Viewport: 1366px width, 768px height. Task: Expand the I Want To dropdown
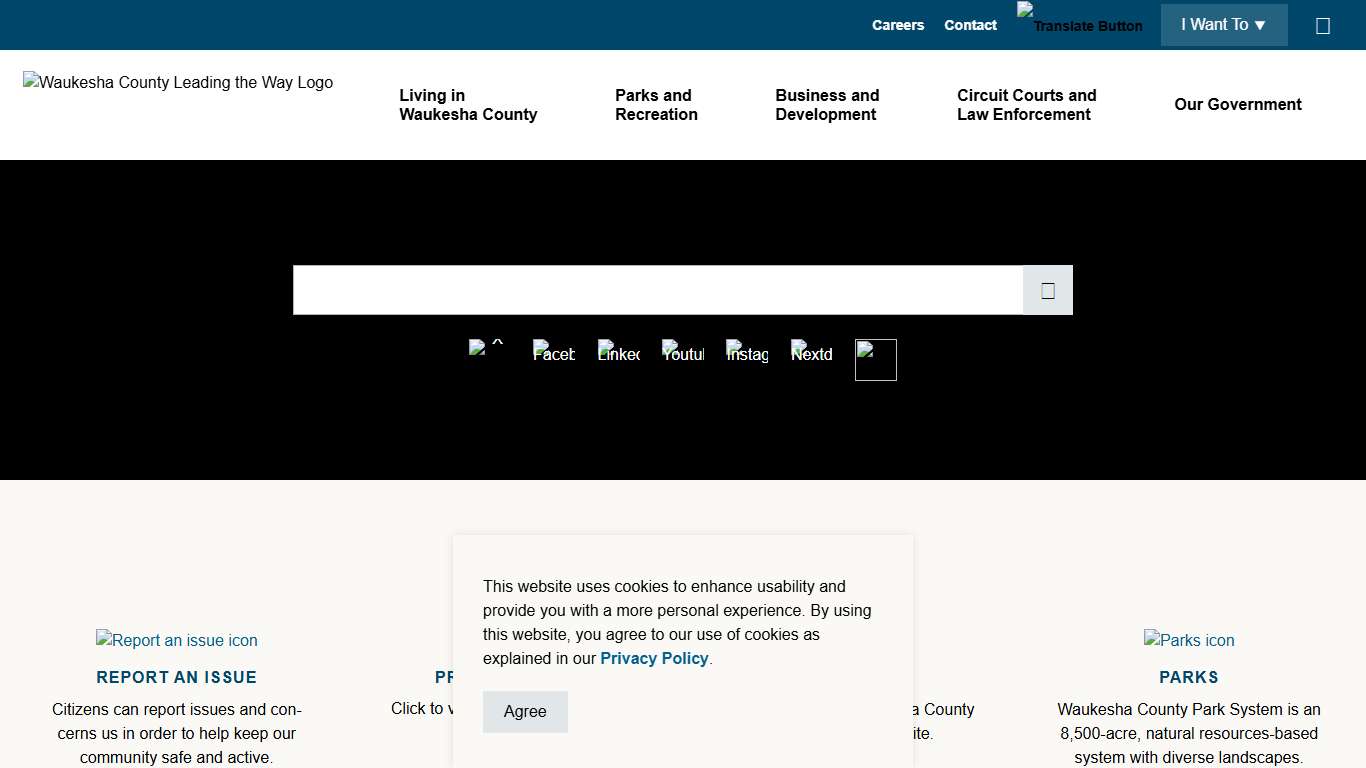[x=1223, y=25]
